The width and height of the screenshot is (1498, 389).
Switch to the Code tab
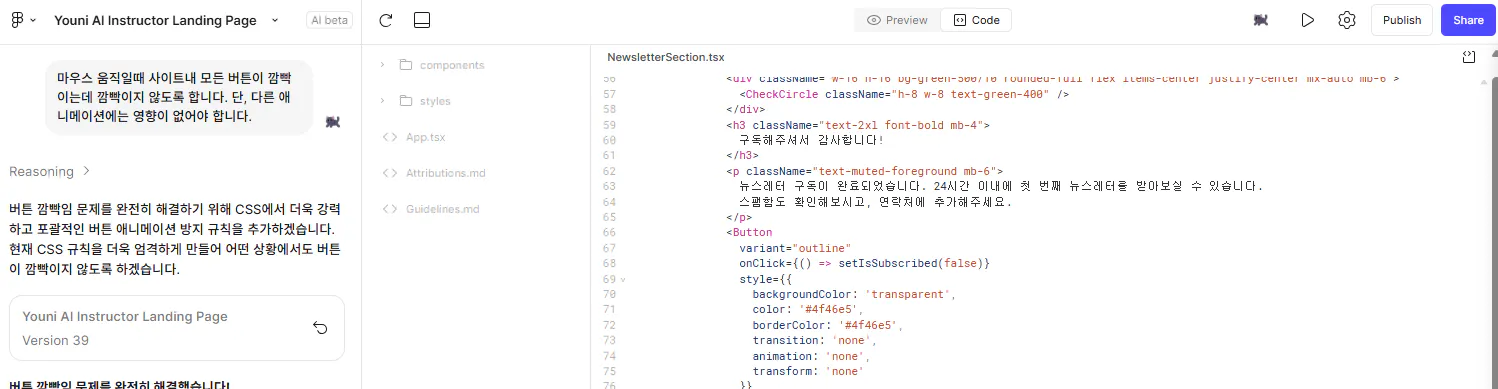tap(976, 20)
